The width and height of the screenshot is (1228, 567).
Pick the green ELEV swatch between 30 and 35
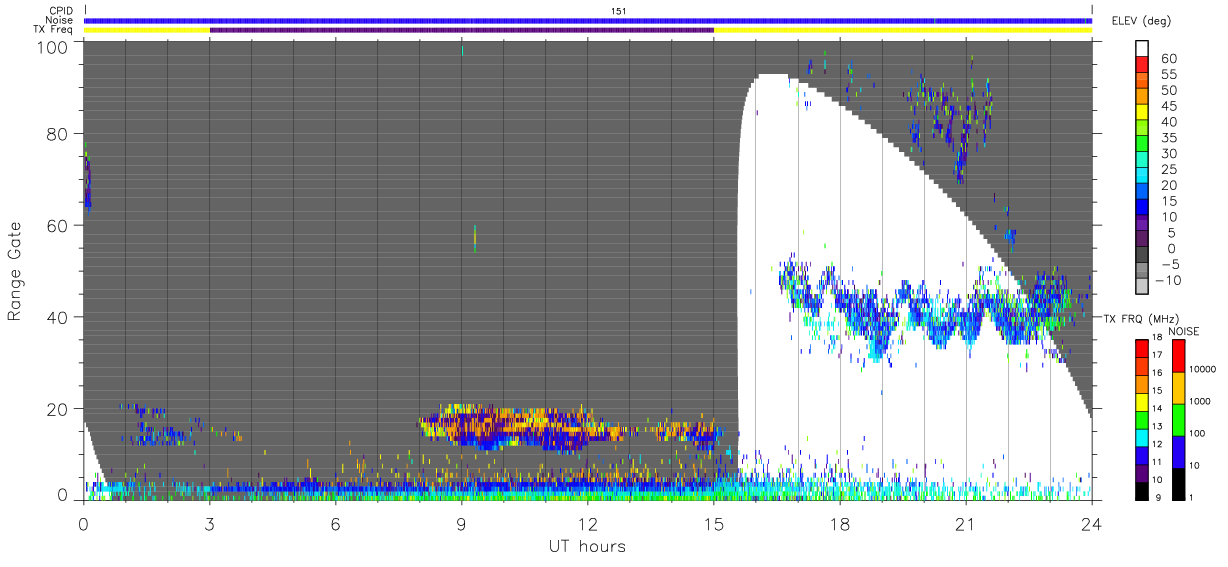(x=1142, y=145)
